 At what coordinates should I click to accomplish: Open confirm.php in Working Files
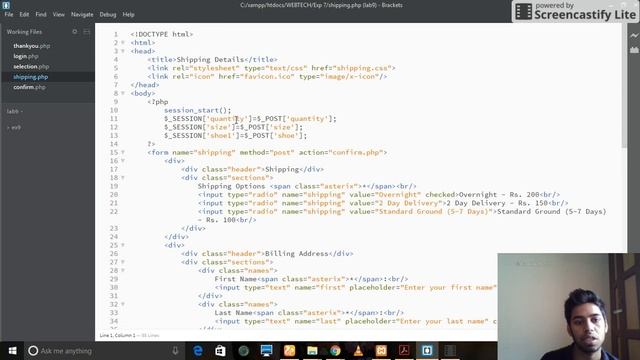29,87
